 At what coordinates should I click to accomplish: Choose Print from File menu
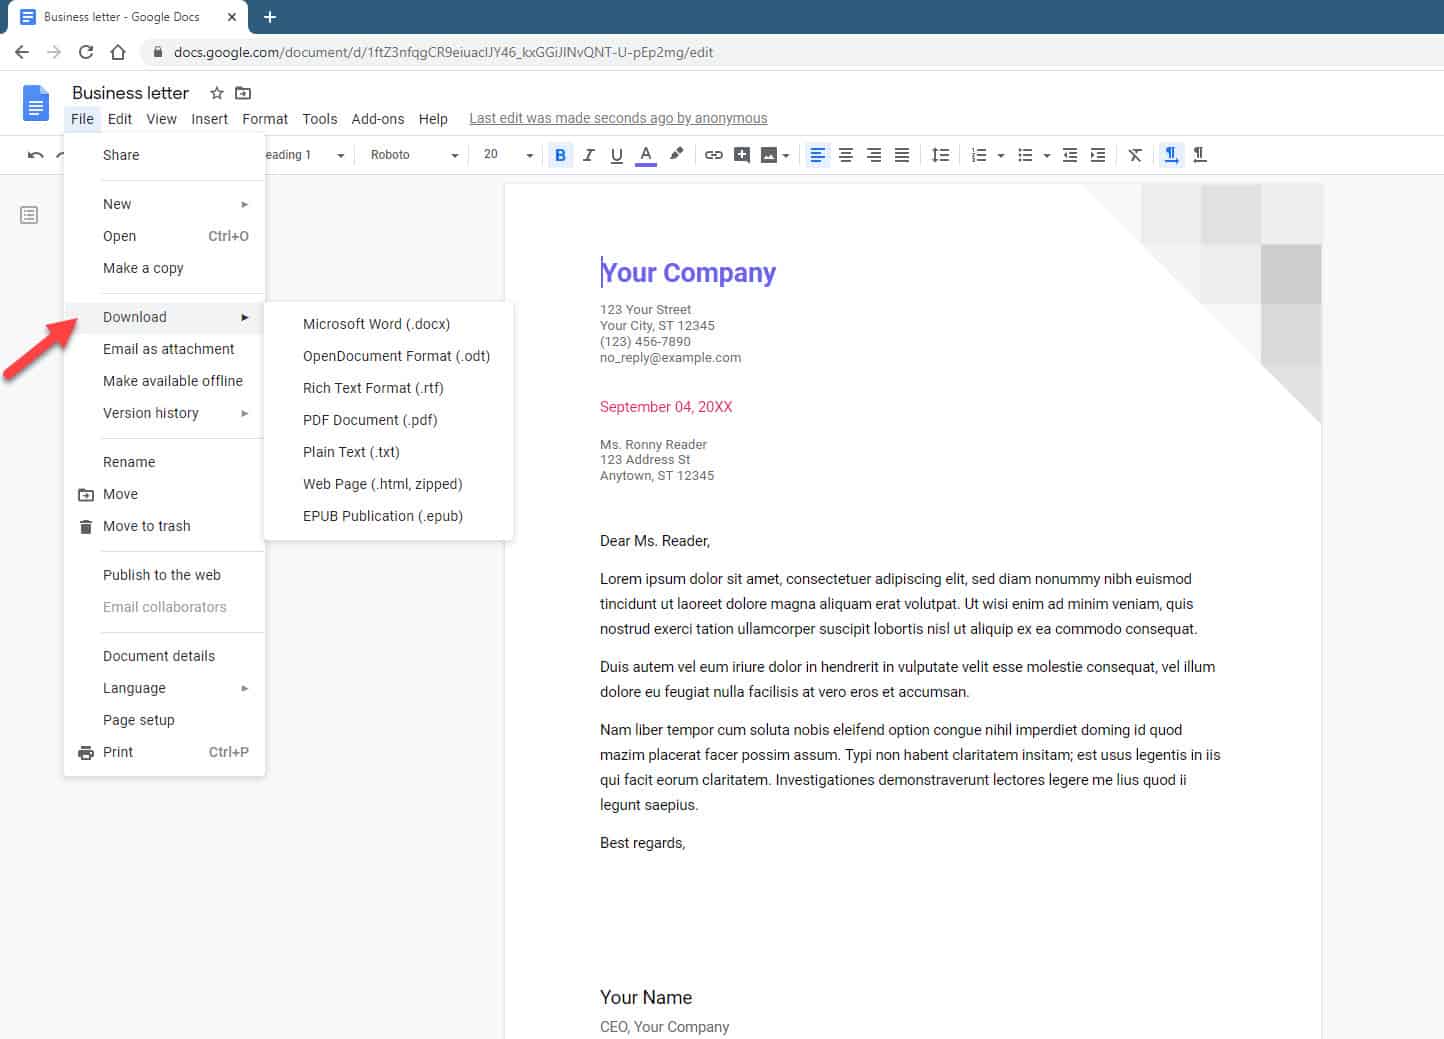pyautogui.click(x=165, y=752)
